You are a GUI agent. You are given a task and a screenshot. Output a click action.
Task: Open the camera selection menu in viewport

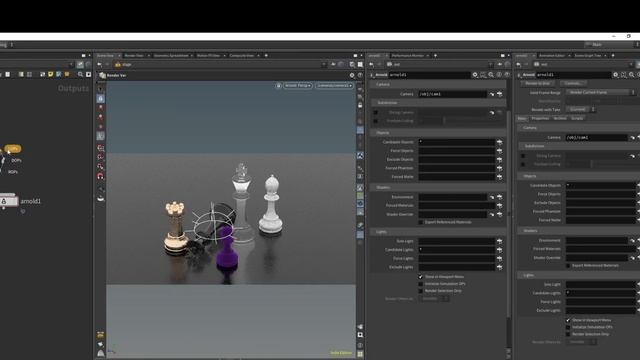point(334,86)
